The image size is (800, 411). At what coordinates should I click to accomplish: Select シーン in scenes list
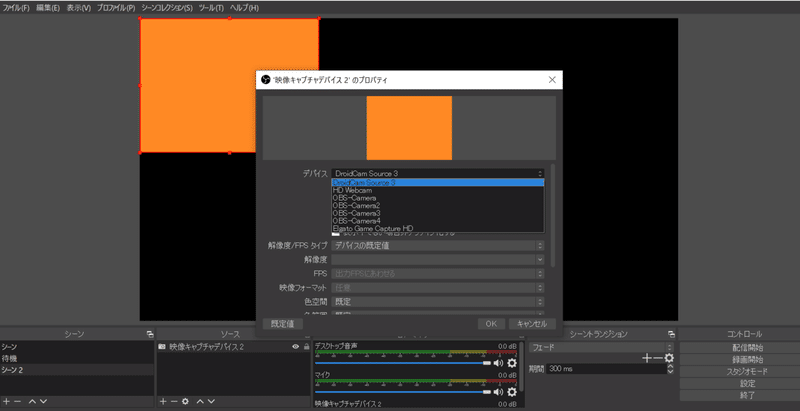(77, 347)
